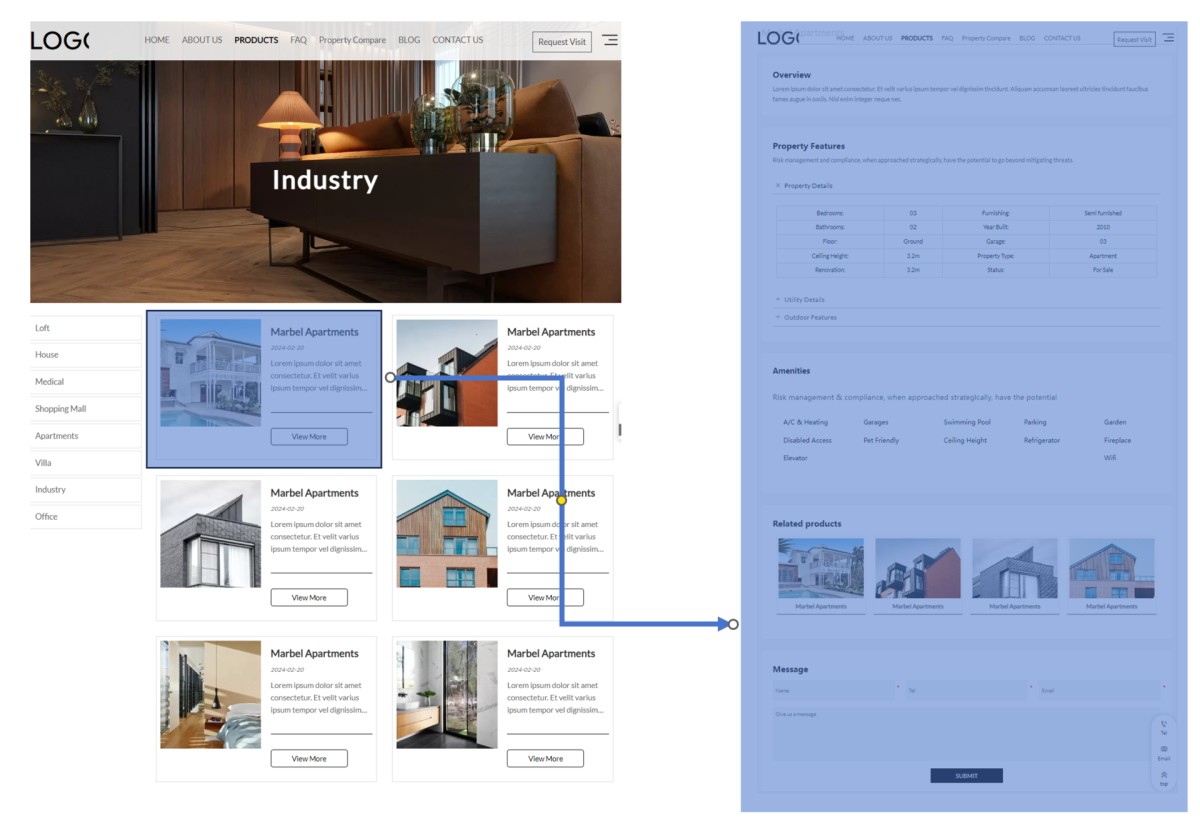This screenshot has height=825, width=1200.
Task: Open the black and red related product thumbnail
Action: tap(918, 569)
